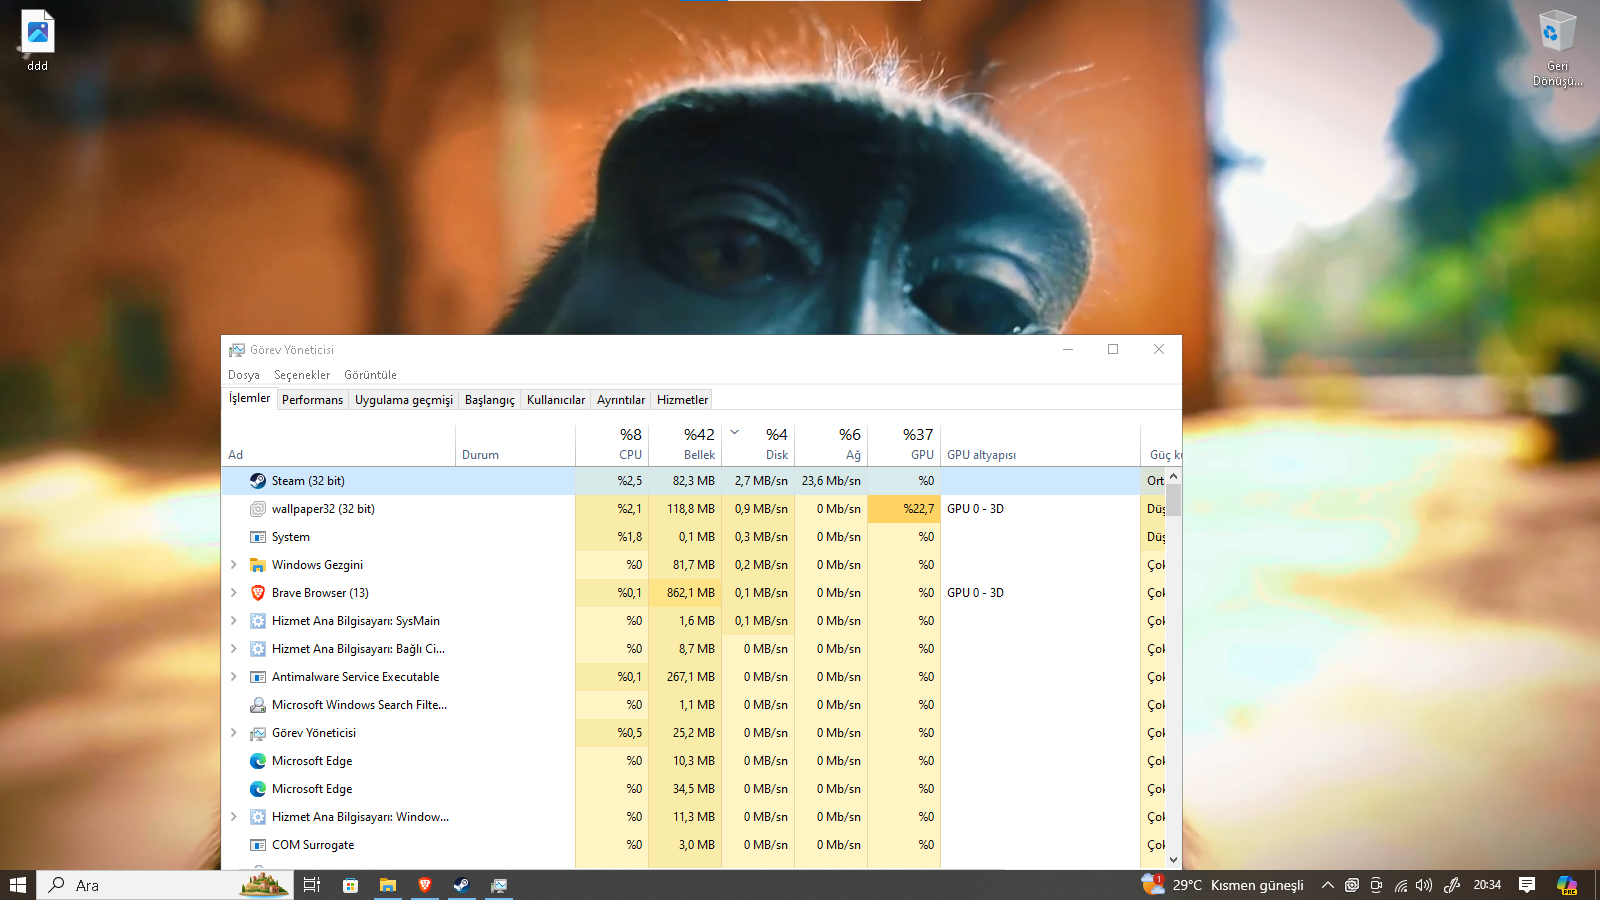Click the Edge icon in the 10,3 MB row
The image size is (1600, 900).
click(x=257, y=761)
